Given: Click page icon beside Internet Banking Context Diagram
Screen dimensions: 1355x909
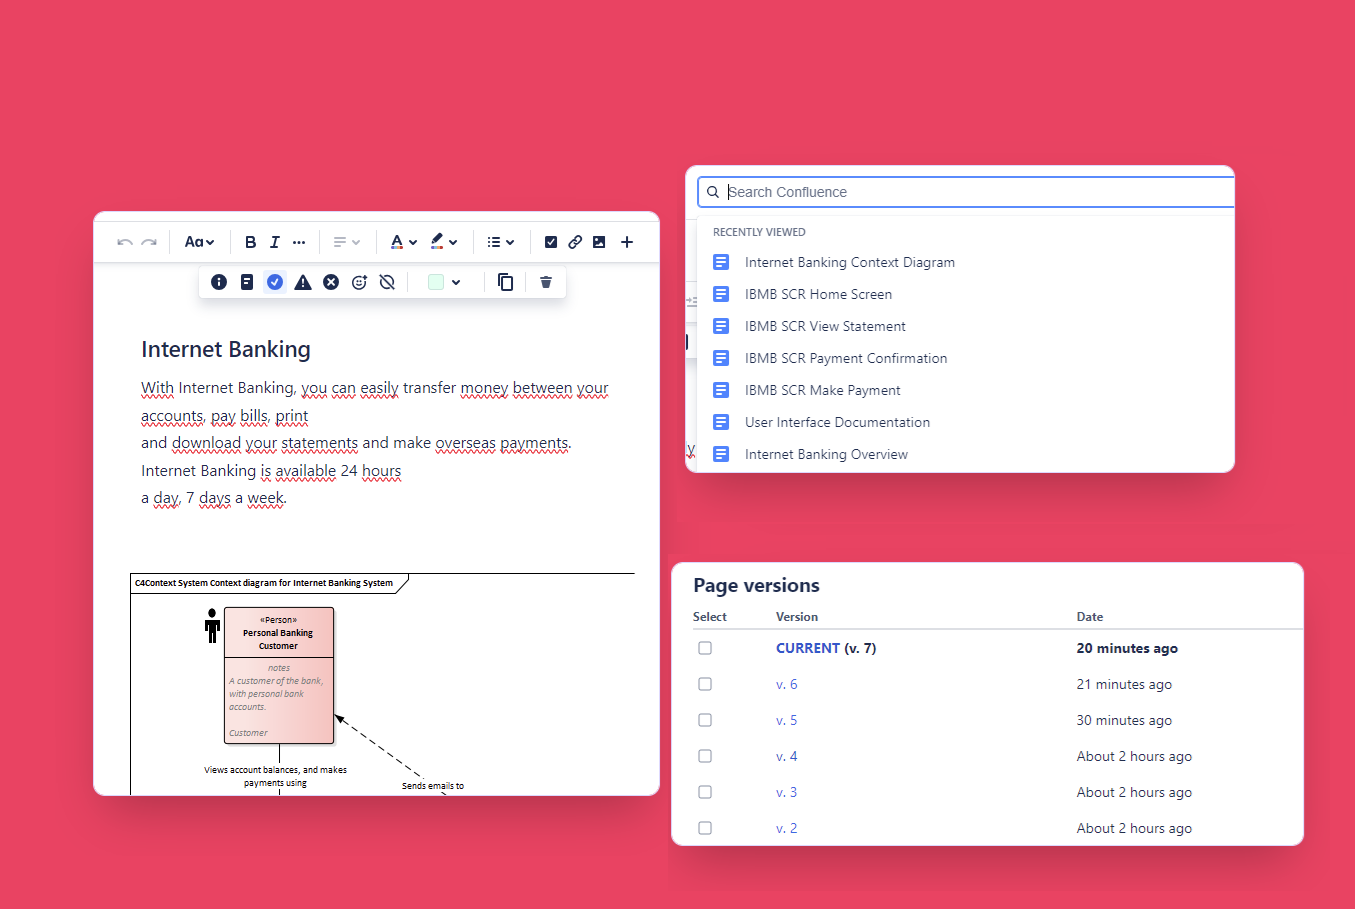Looking at the screenshot, I should point(721,262).
